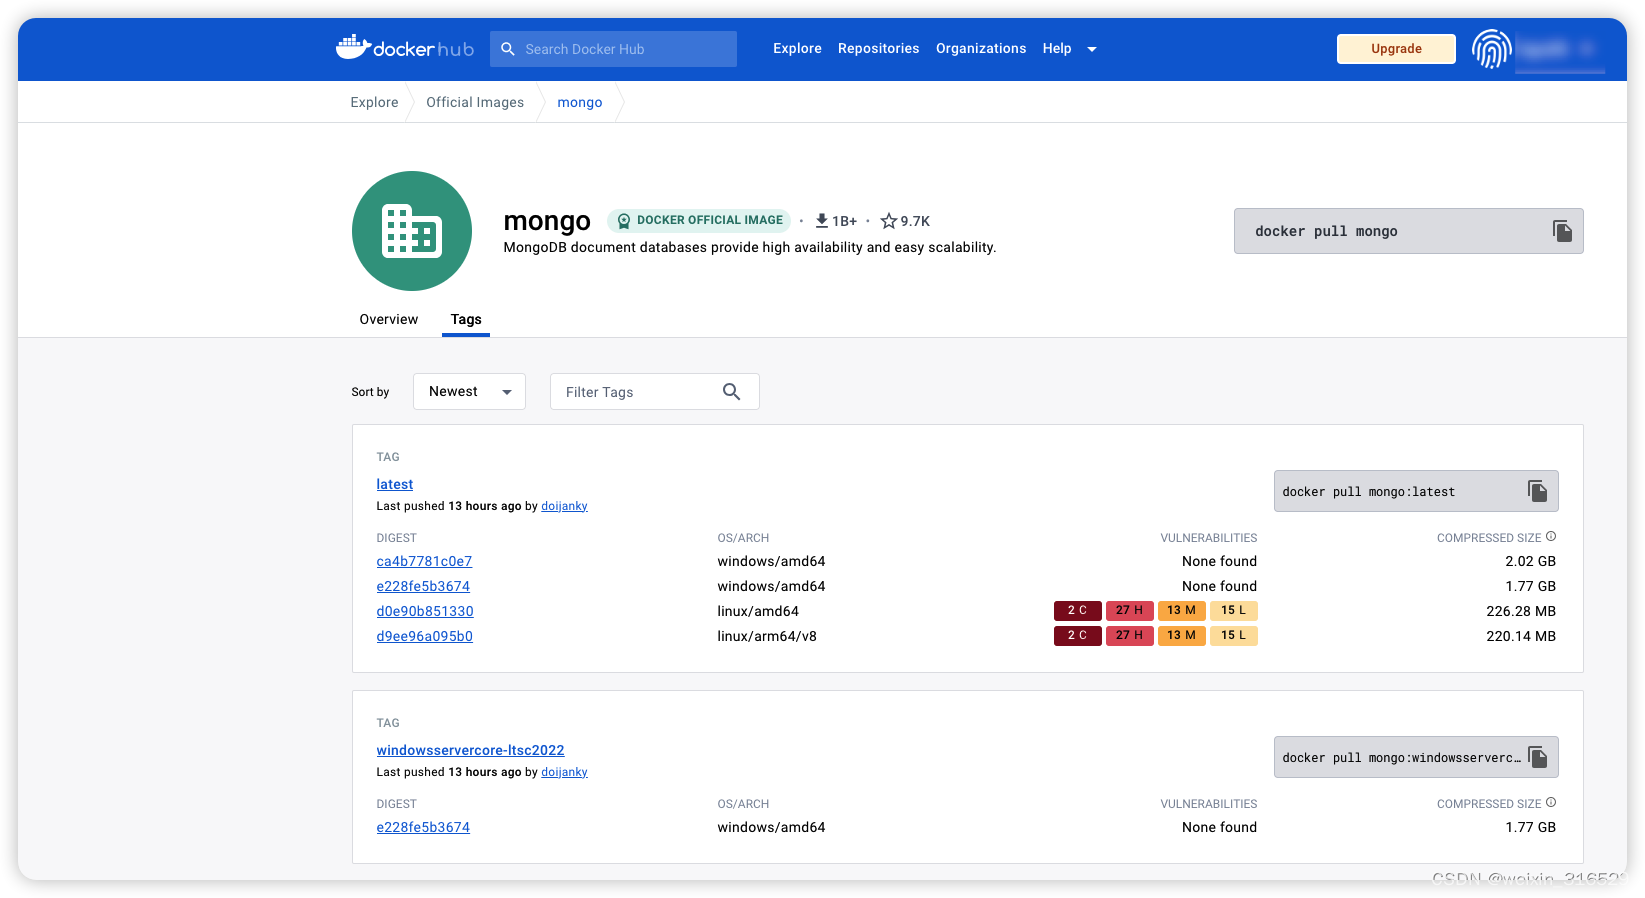Click the docker pull mongo:latest command text

pos(1368,492)
